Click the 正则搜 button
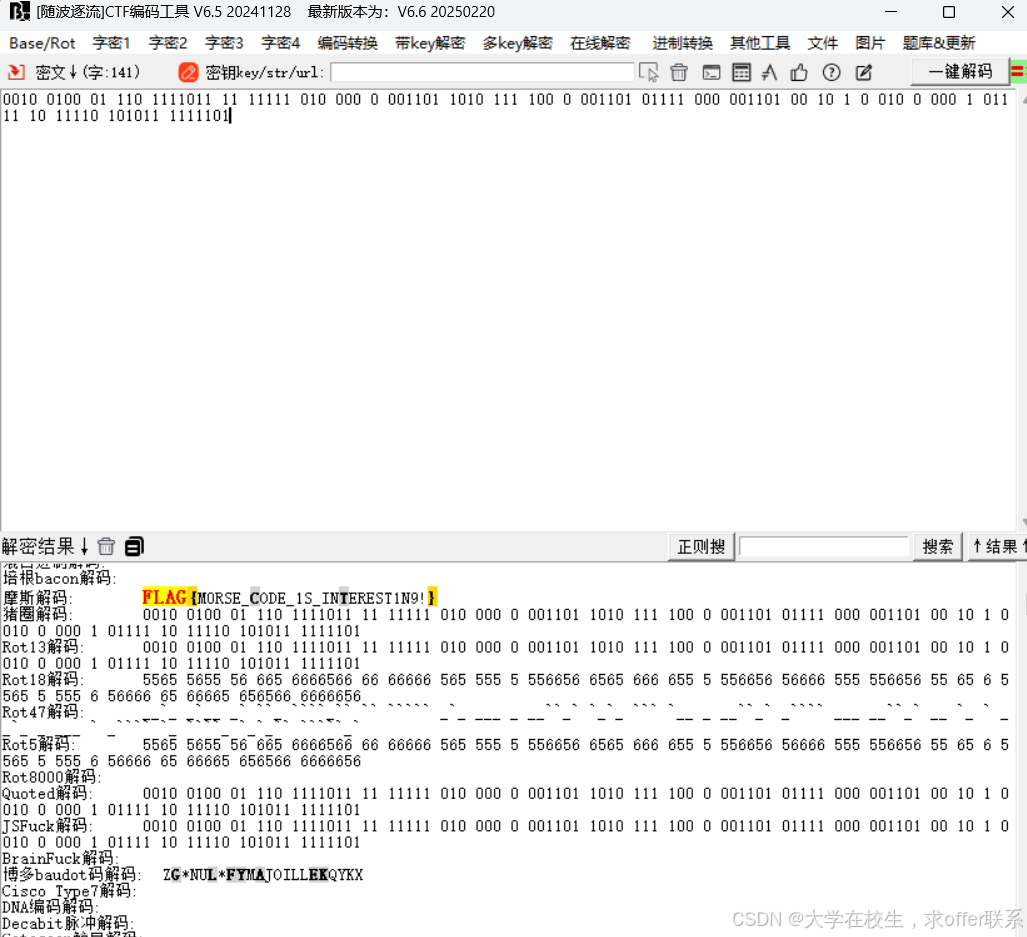 [701, 547]
